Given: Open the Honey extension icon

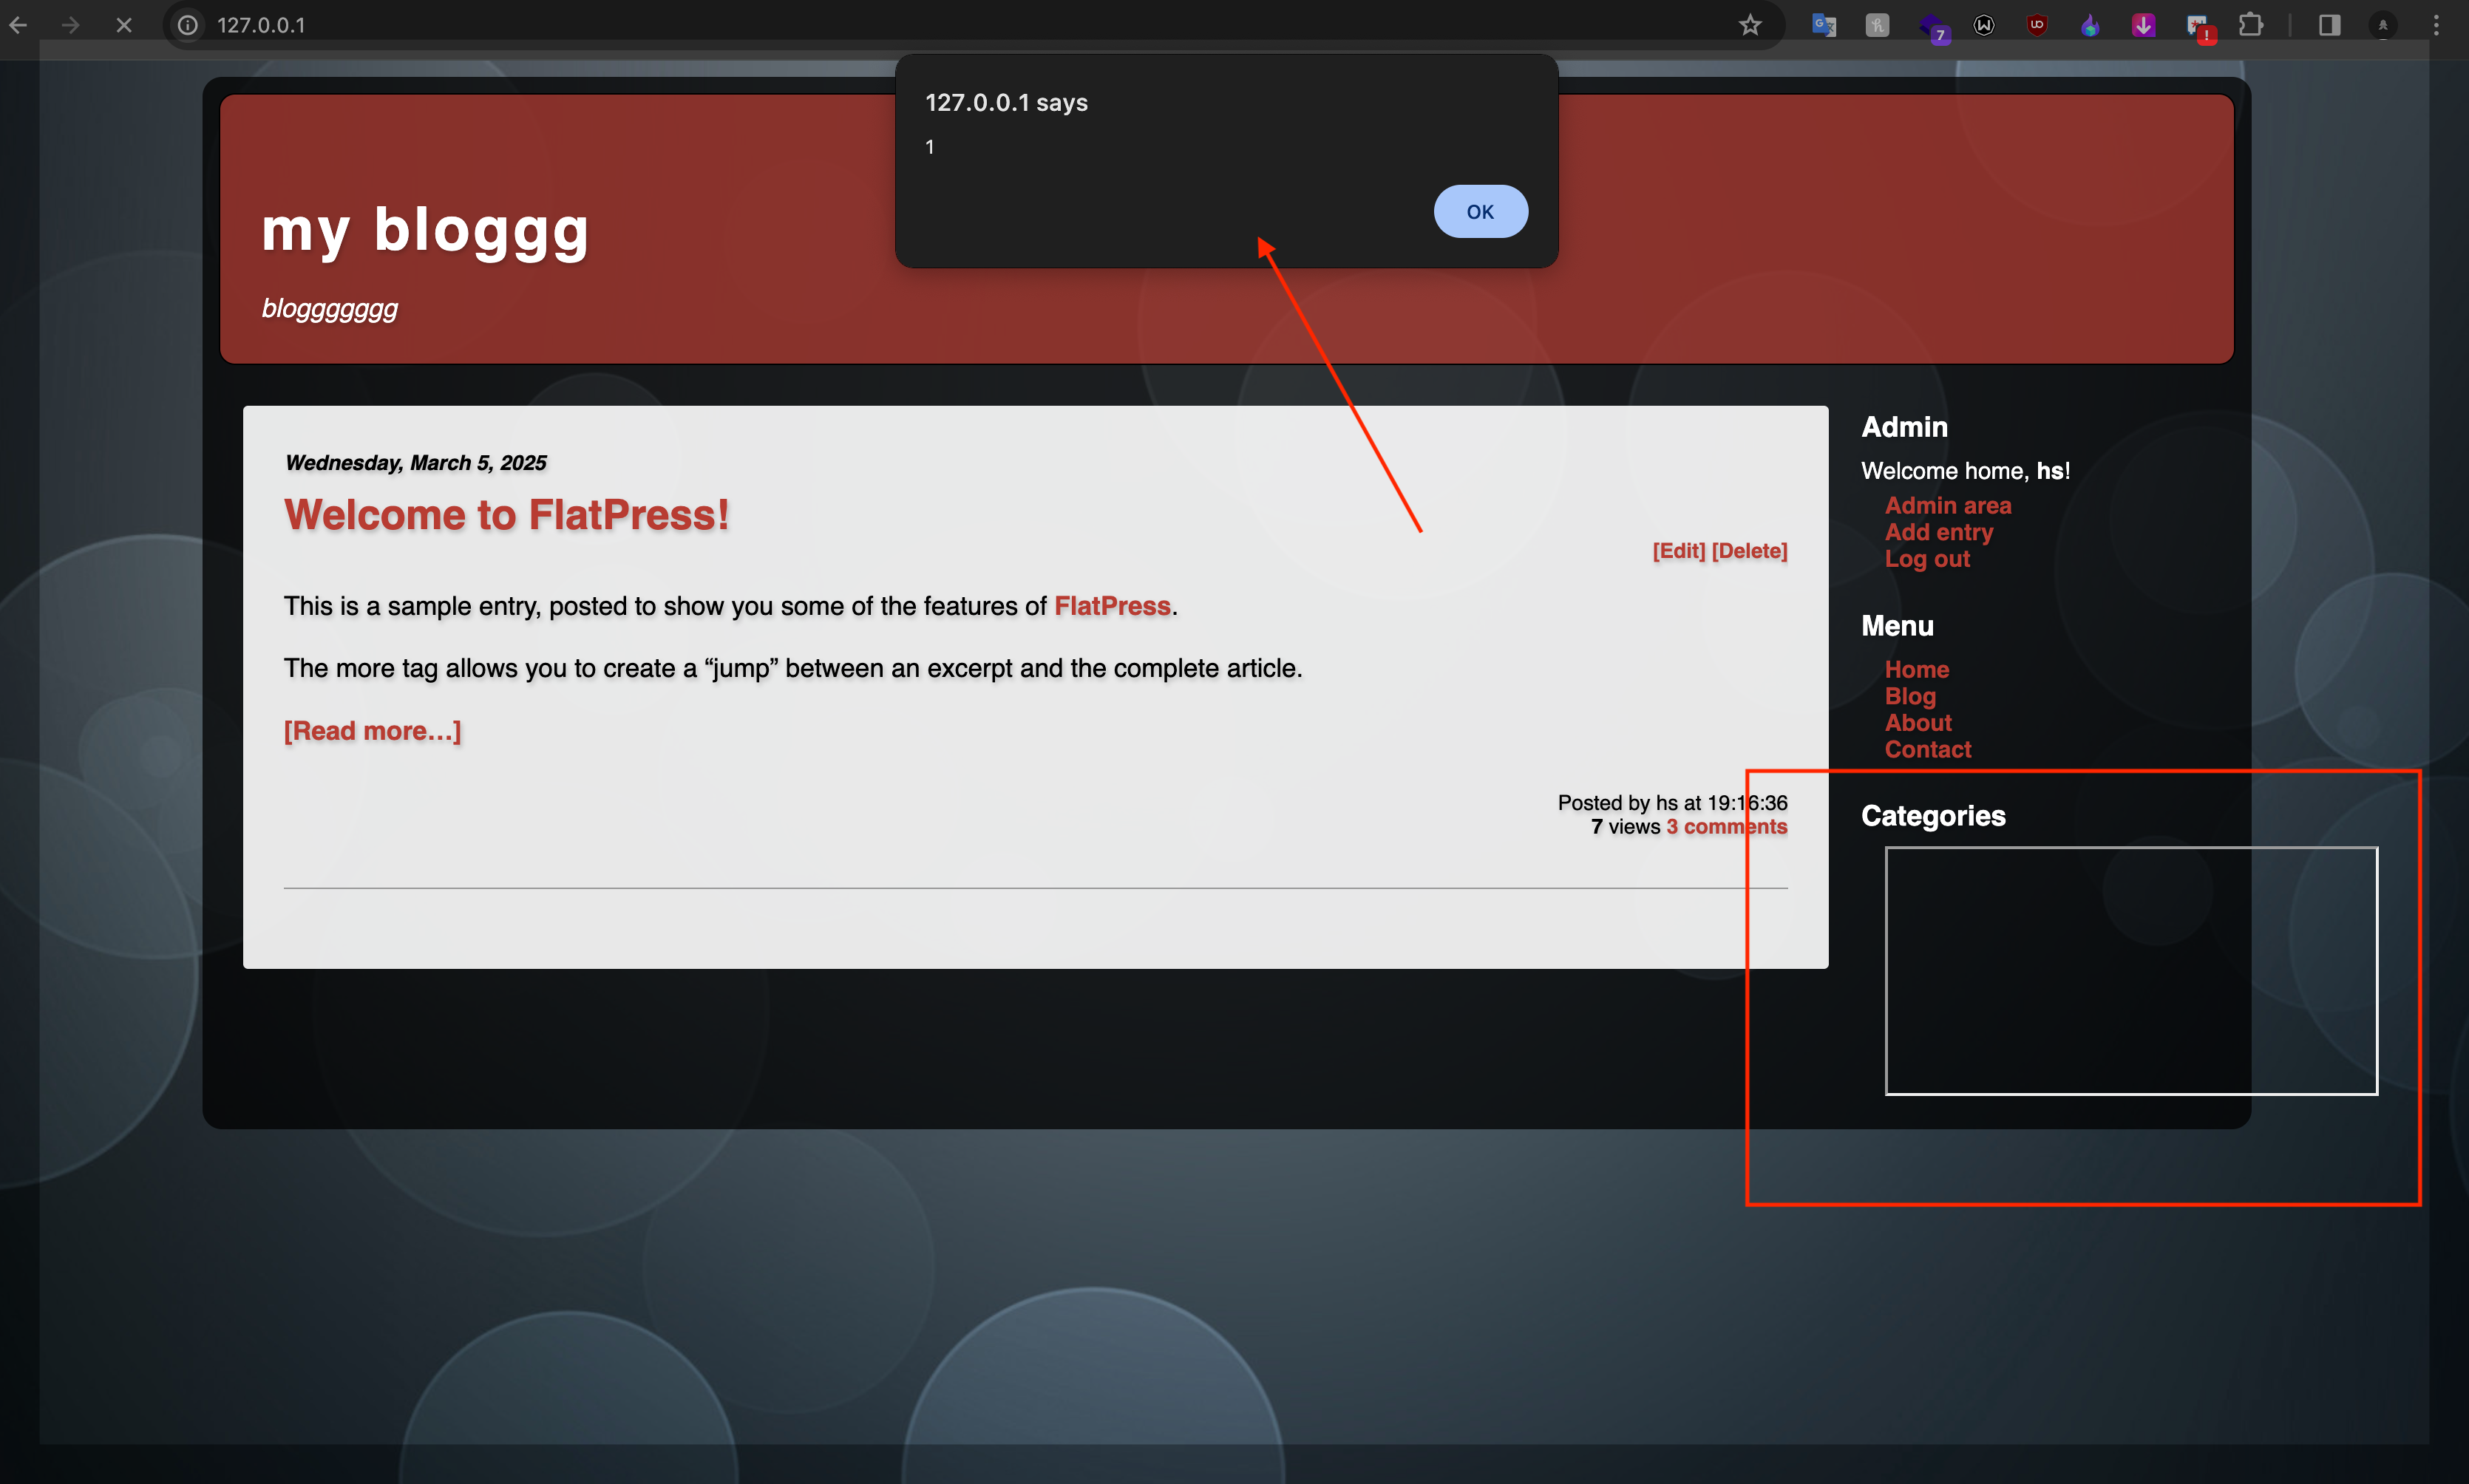Looking at the screenshot, I should (1877, 25).
